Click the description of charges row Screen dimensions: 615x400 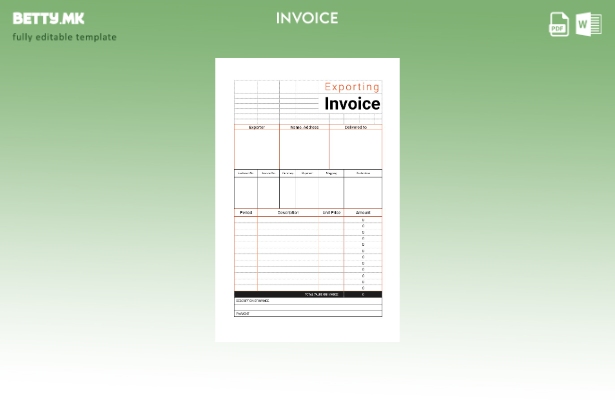coord(308,301)
